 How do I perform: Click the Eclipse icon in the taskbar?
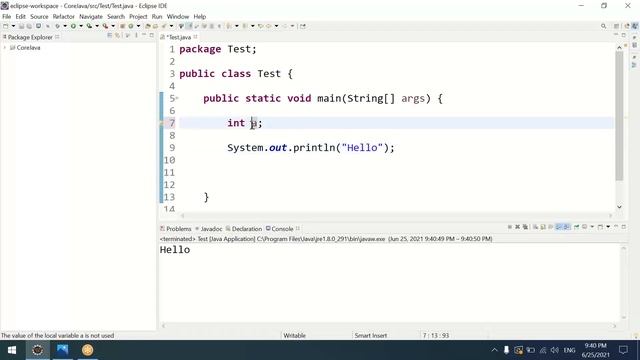(x=38, y=350)
